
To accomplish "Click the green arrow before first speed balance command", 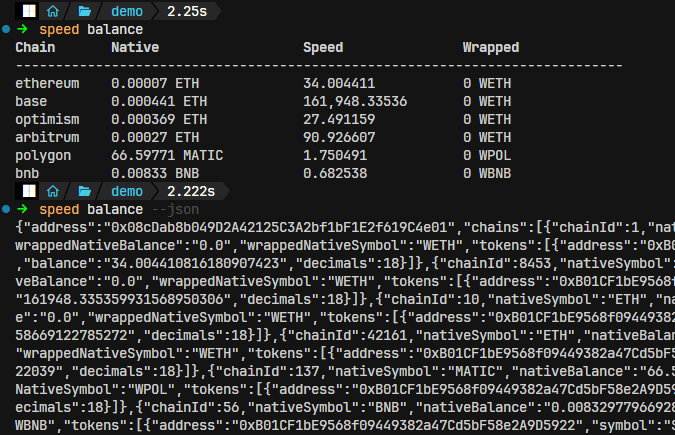I will (22, 29).
